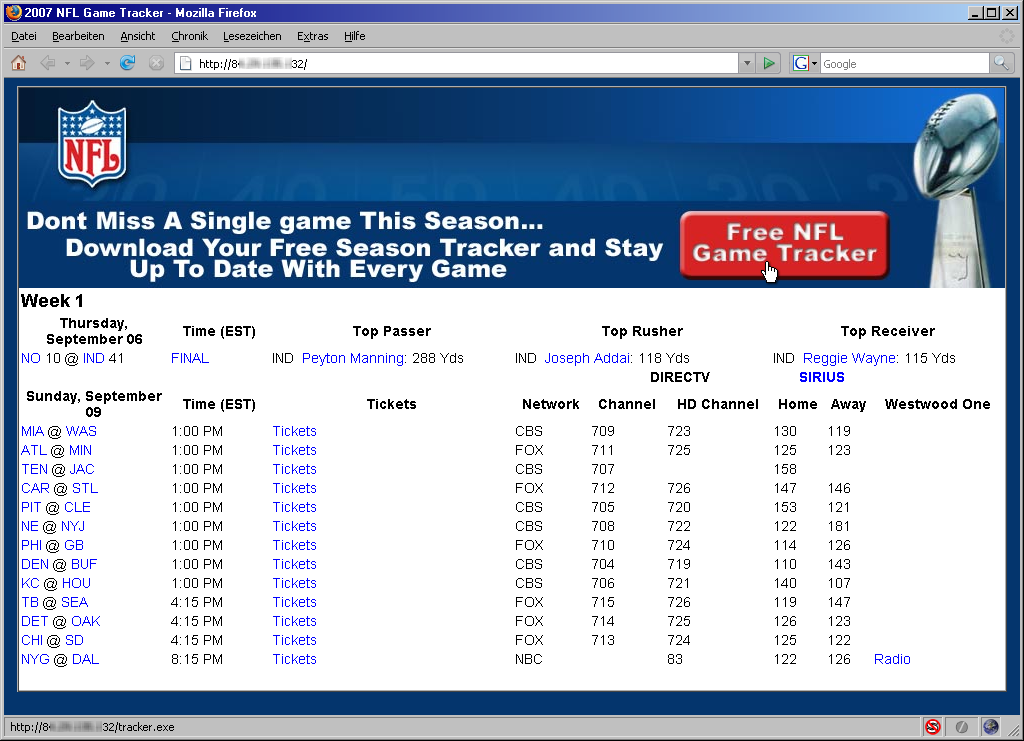Open the Chronik menu
This screenshot has height=741, width=1024.
point(189,36)
